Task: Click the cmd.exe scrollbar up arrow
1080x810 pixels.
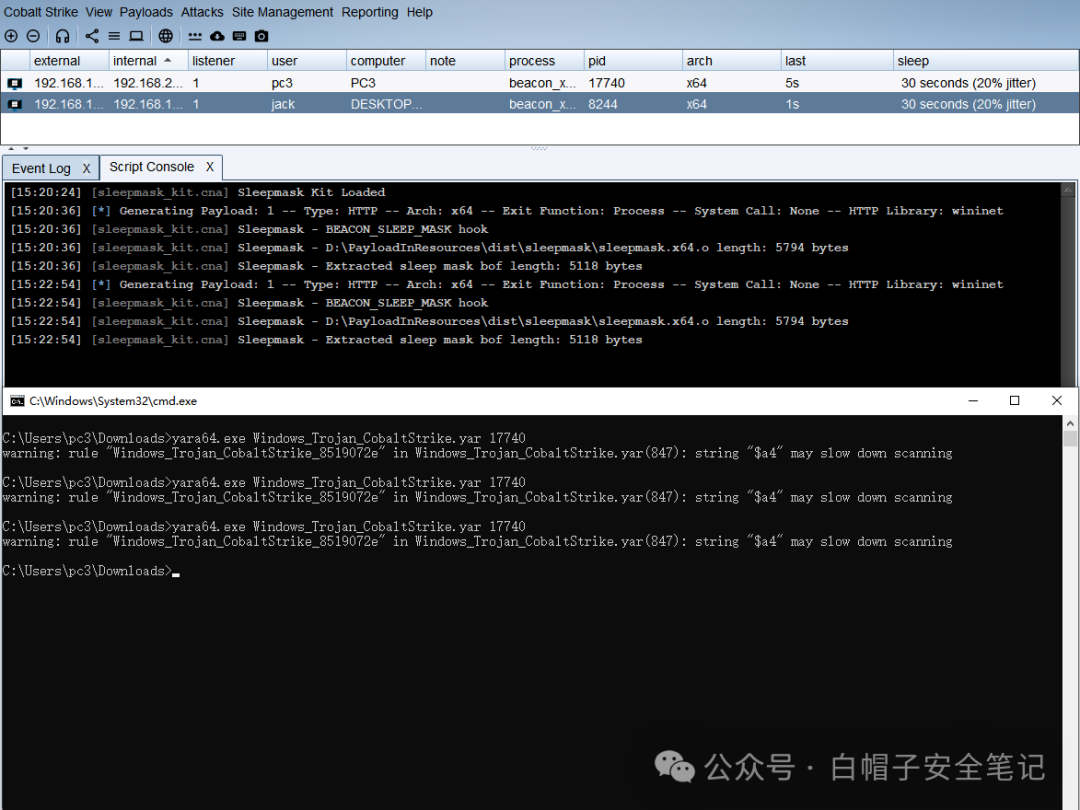Action: 1070,422
